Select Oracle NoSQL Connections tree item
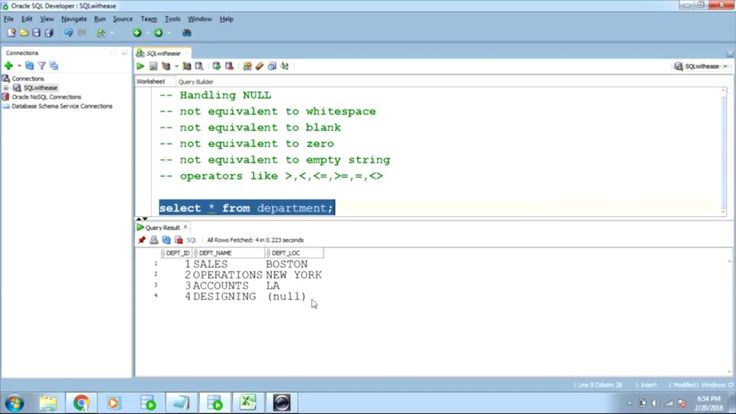Viewport: 736px width, 414px height. pyautogui.click(x=46, y=97)
